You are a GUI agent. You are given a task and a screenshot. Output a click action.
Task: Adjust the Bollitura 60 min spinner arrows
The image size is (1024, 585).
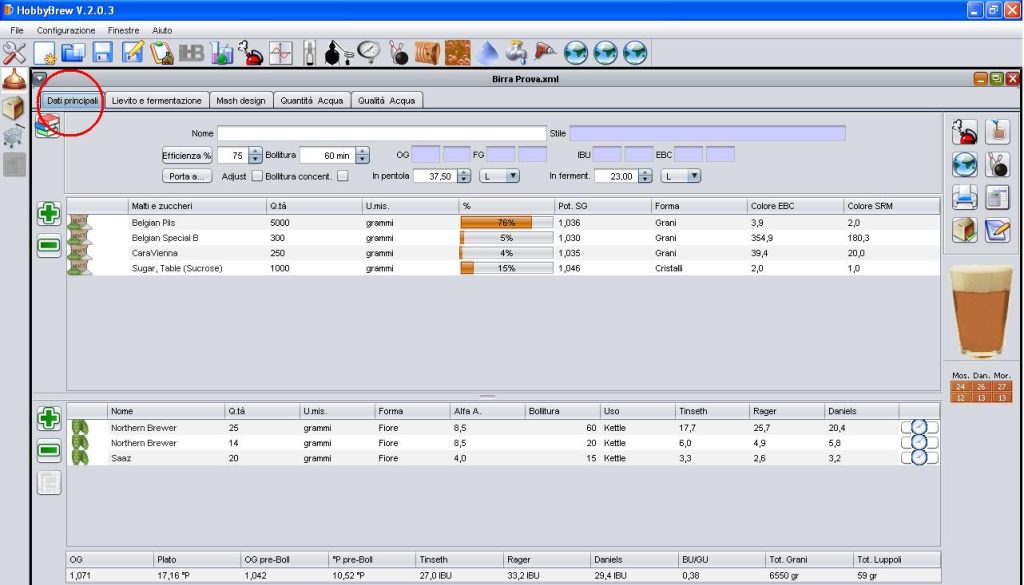[362, 155]
